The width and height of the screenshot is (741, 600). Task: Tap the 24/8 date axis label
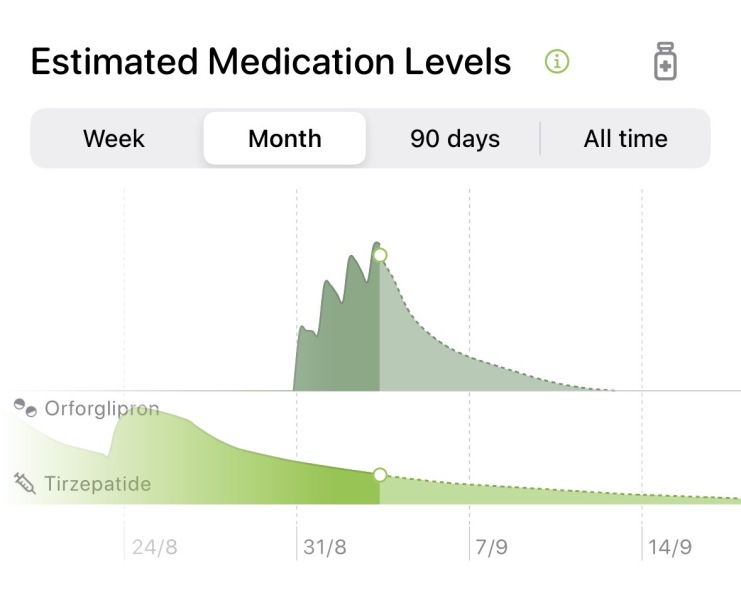[155, 547]
